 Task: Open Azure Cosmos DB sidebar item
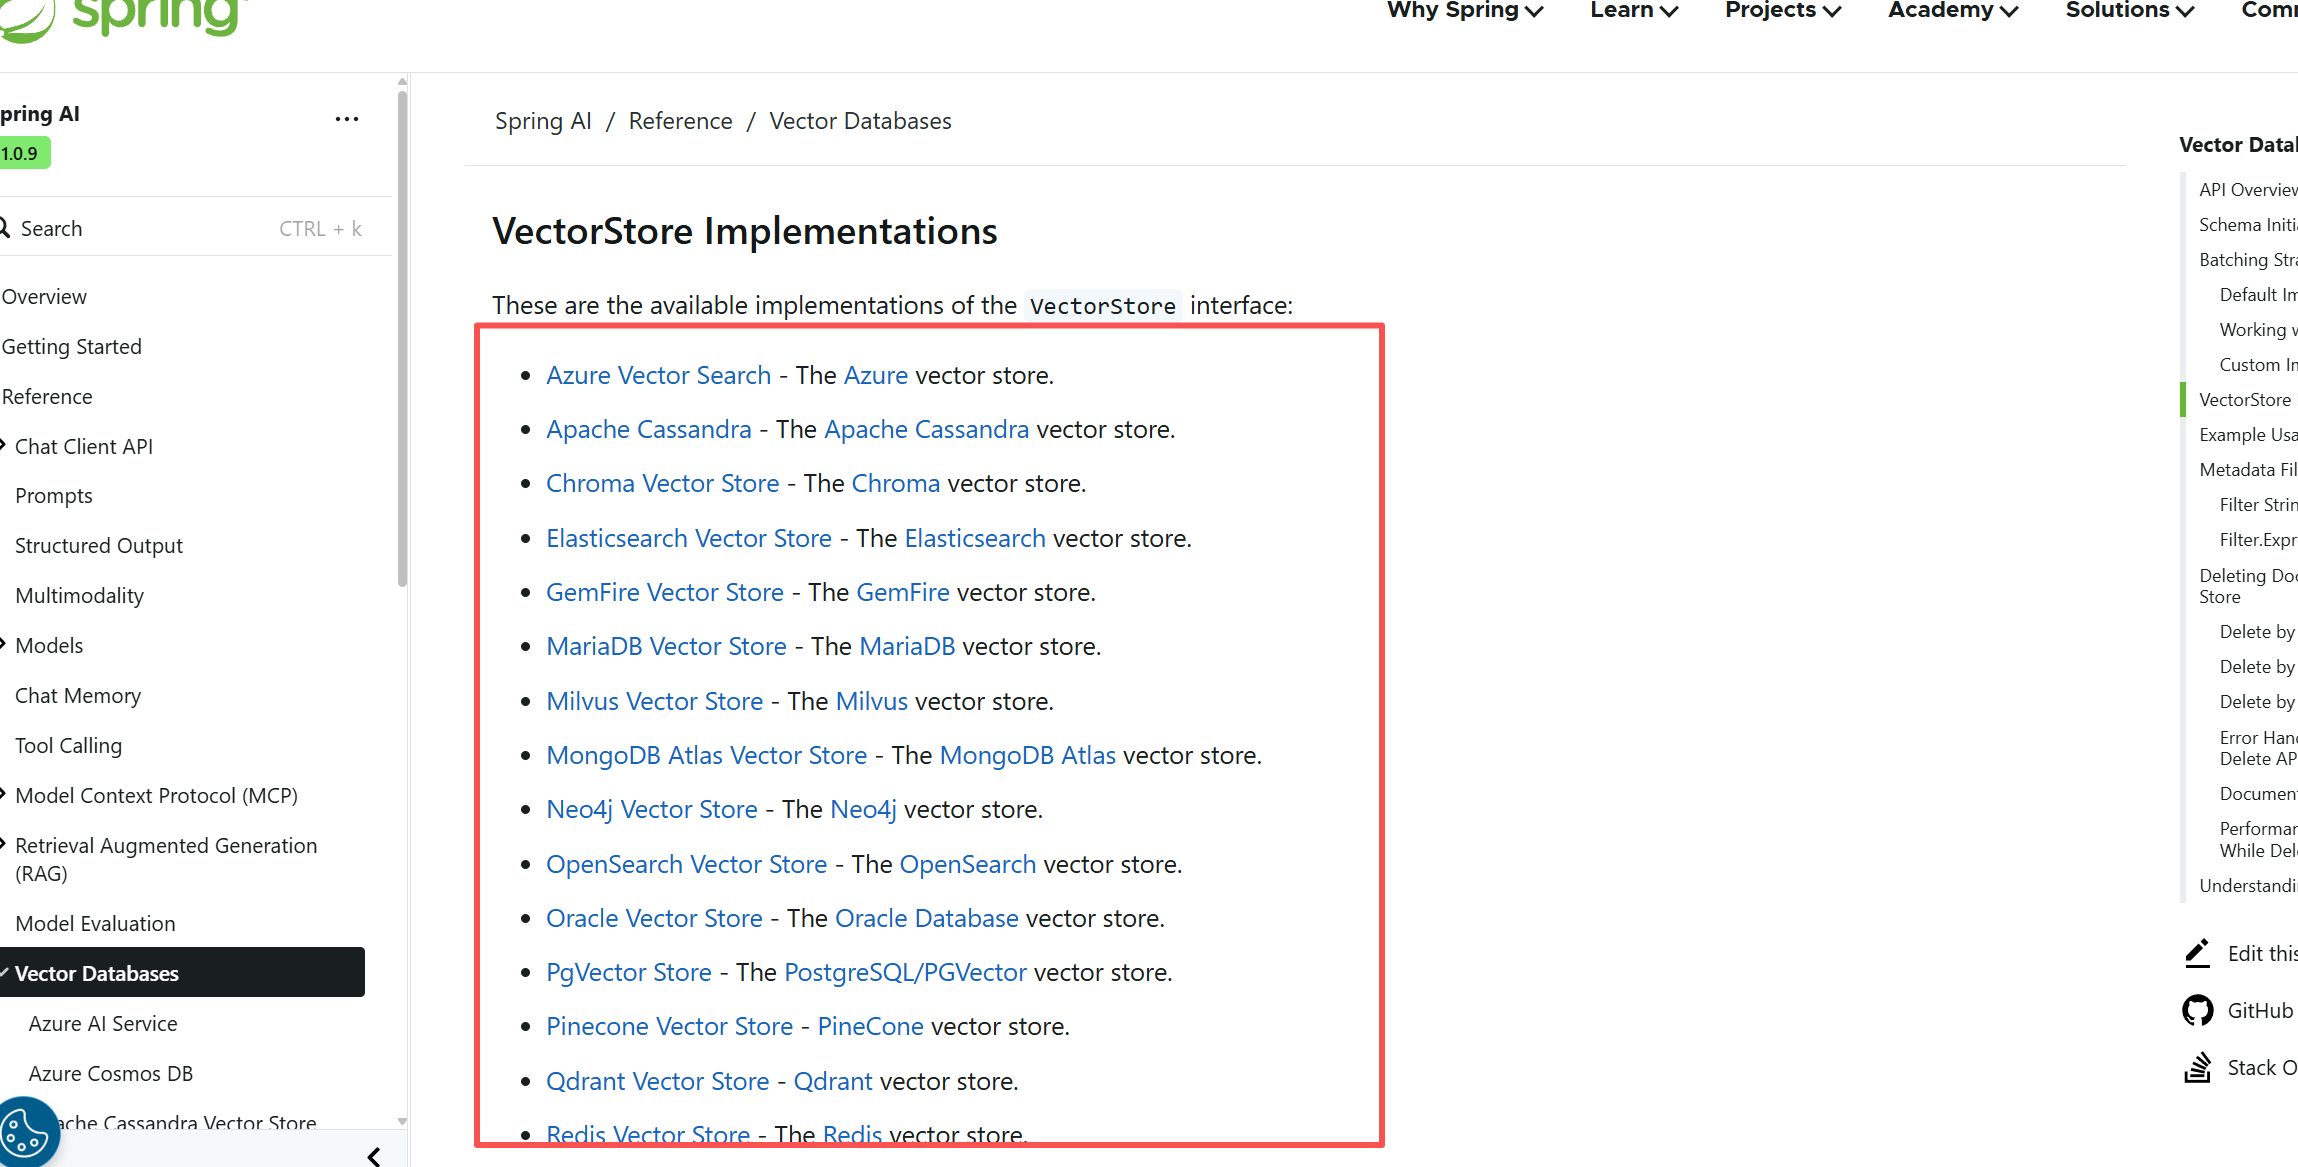click(x=111, y=1074)
